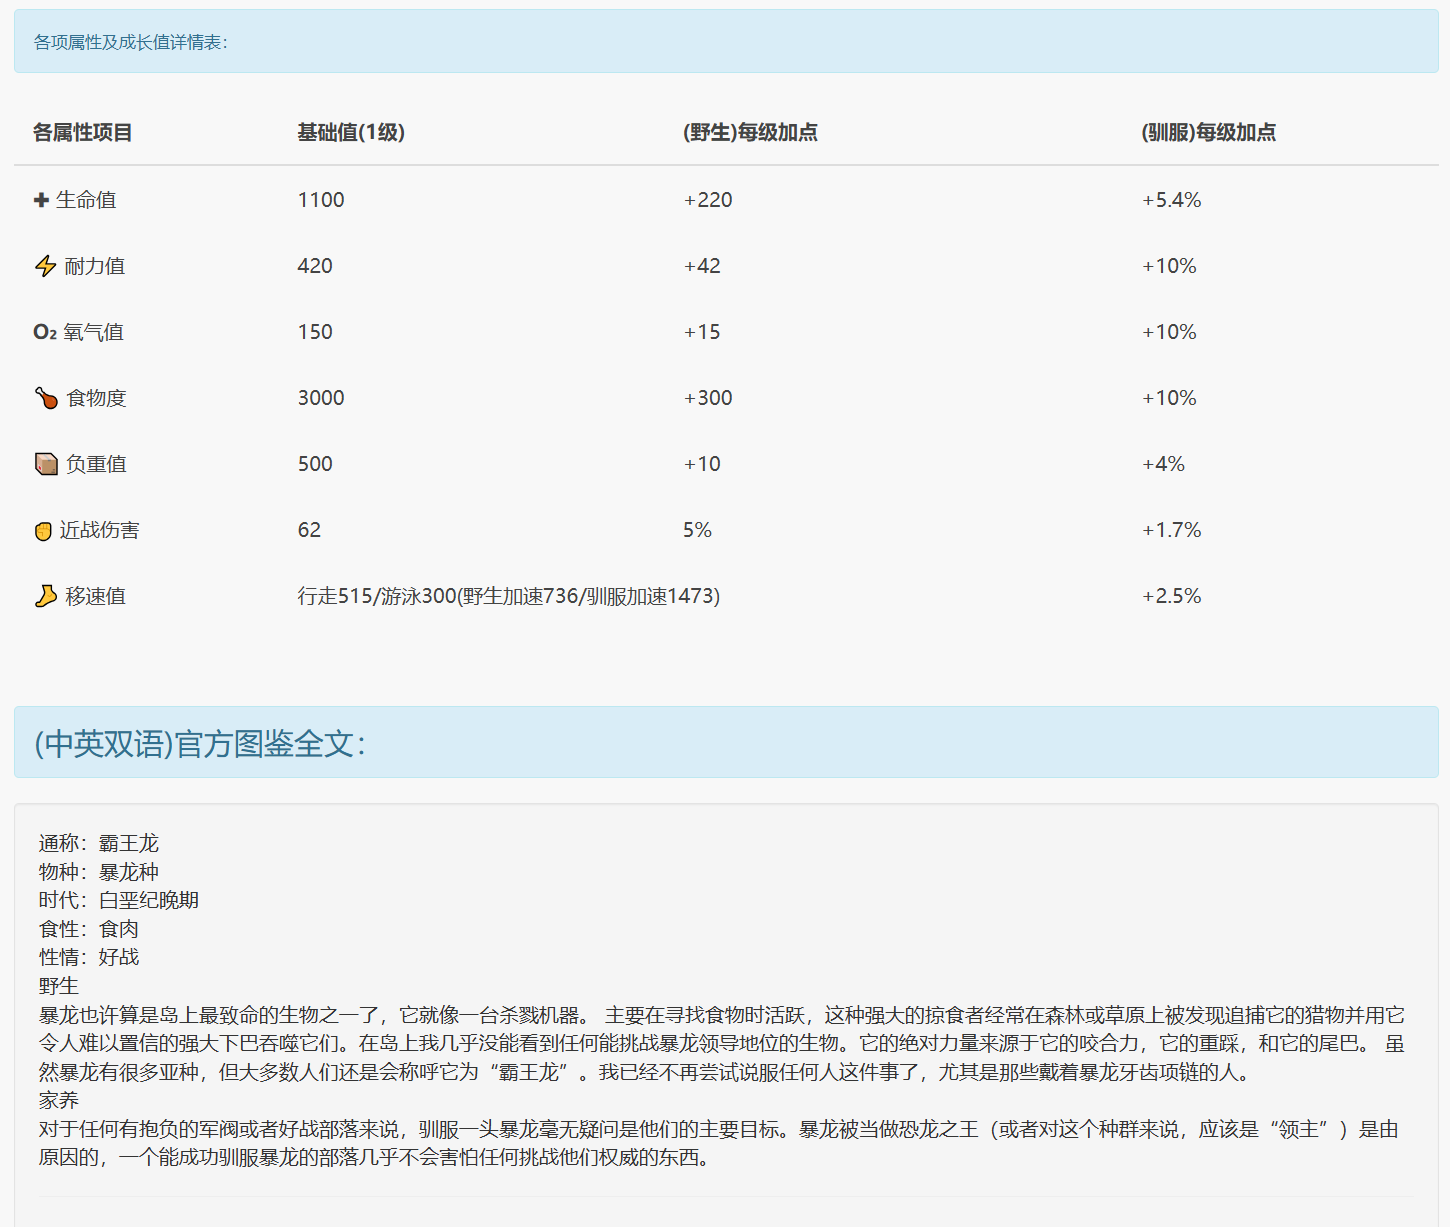
Task: Click the 各项属性及成长值详情表 banner
Action: [x=726, y=41]
